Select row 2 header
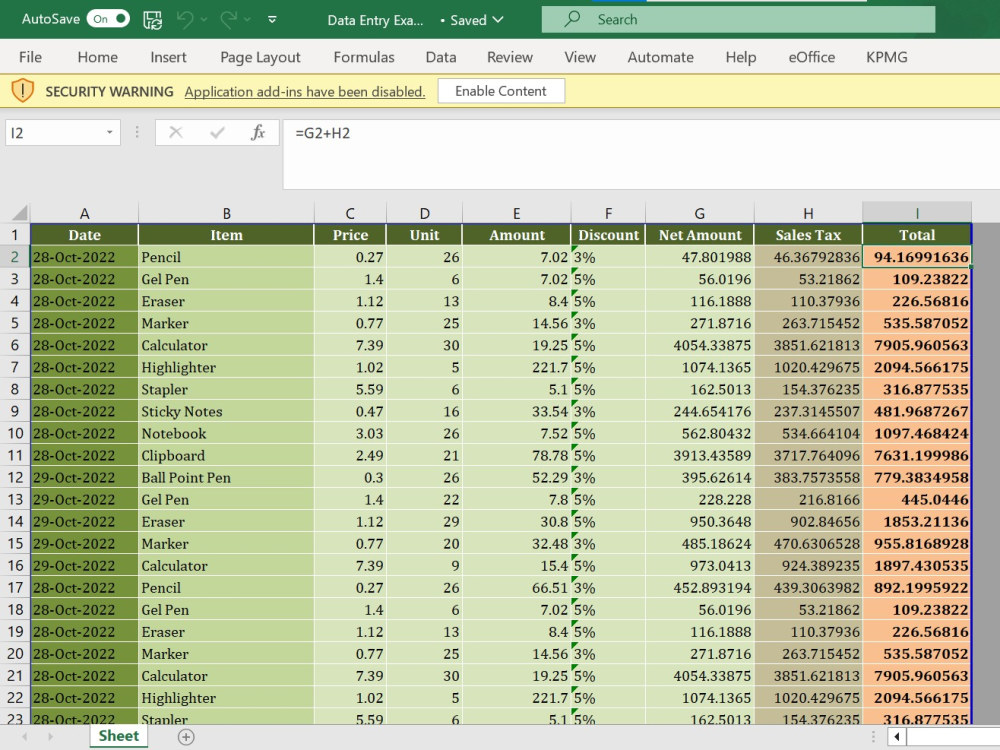1000x750 pixels. 15,257
